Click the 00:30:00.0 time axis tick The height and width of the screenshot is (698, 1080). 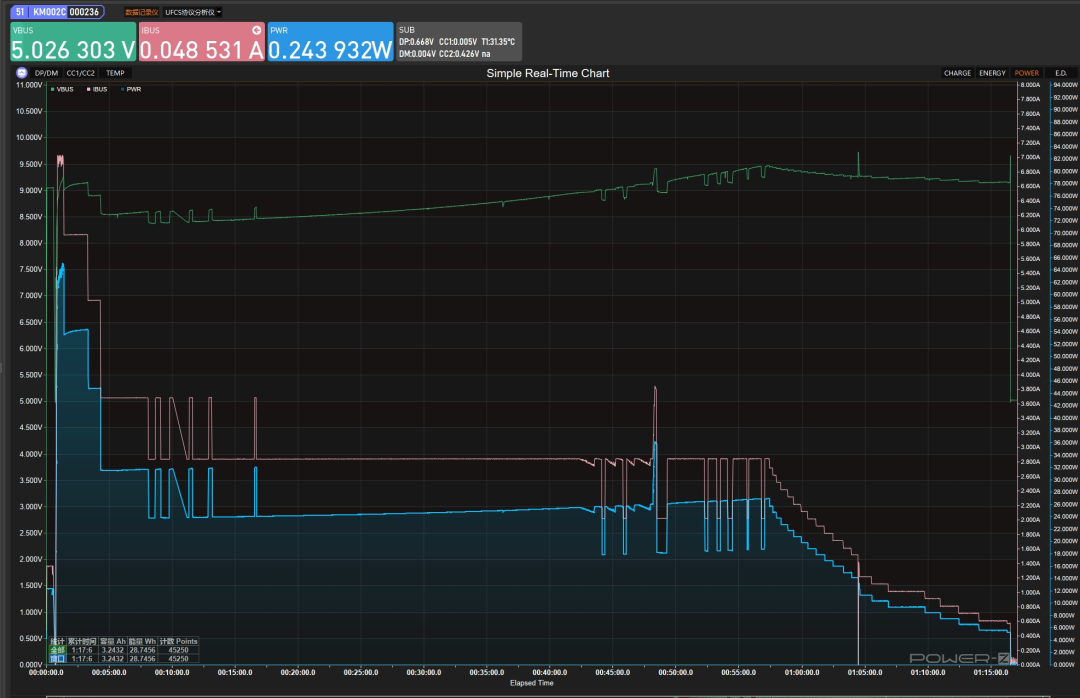424,673
